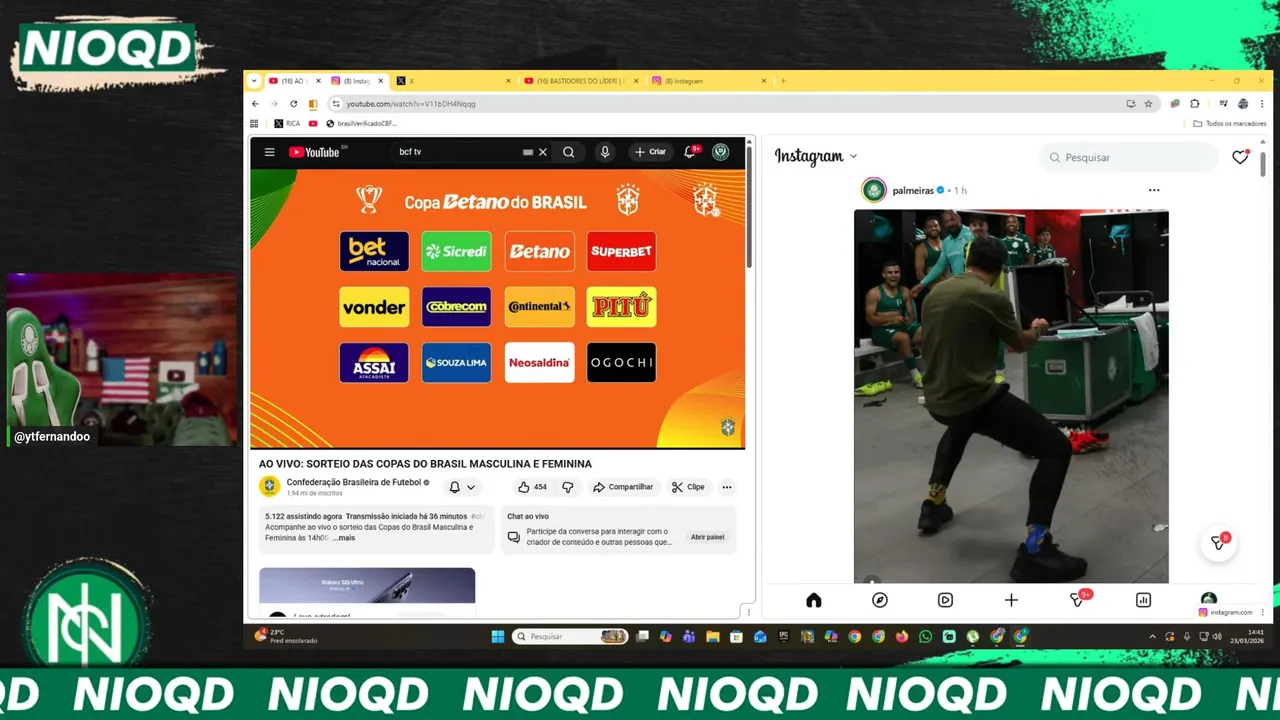Create a new Instagram post with plus icon
Viewport: 1280px width, 720px height.
[1011, 600]
